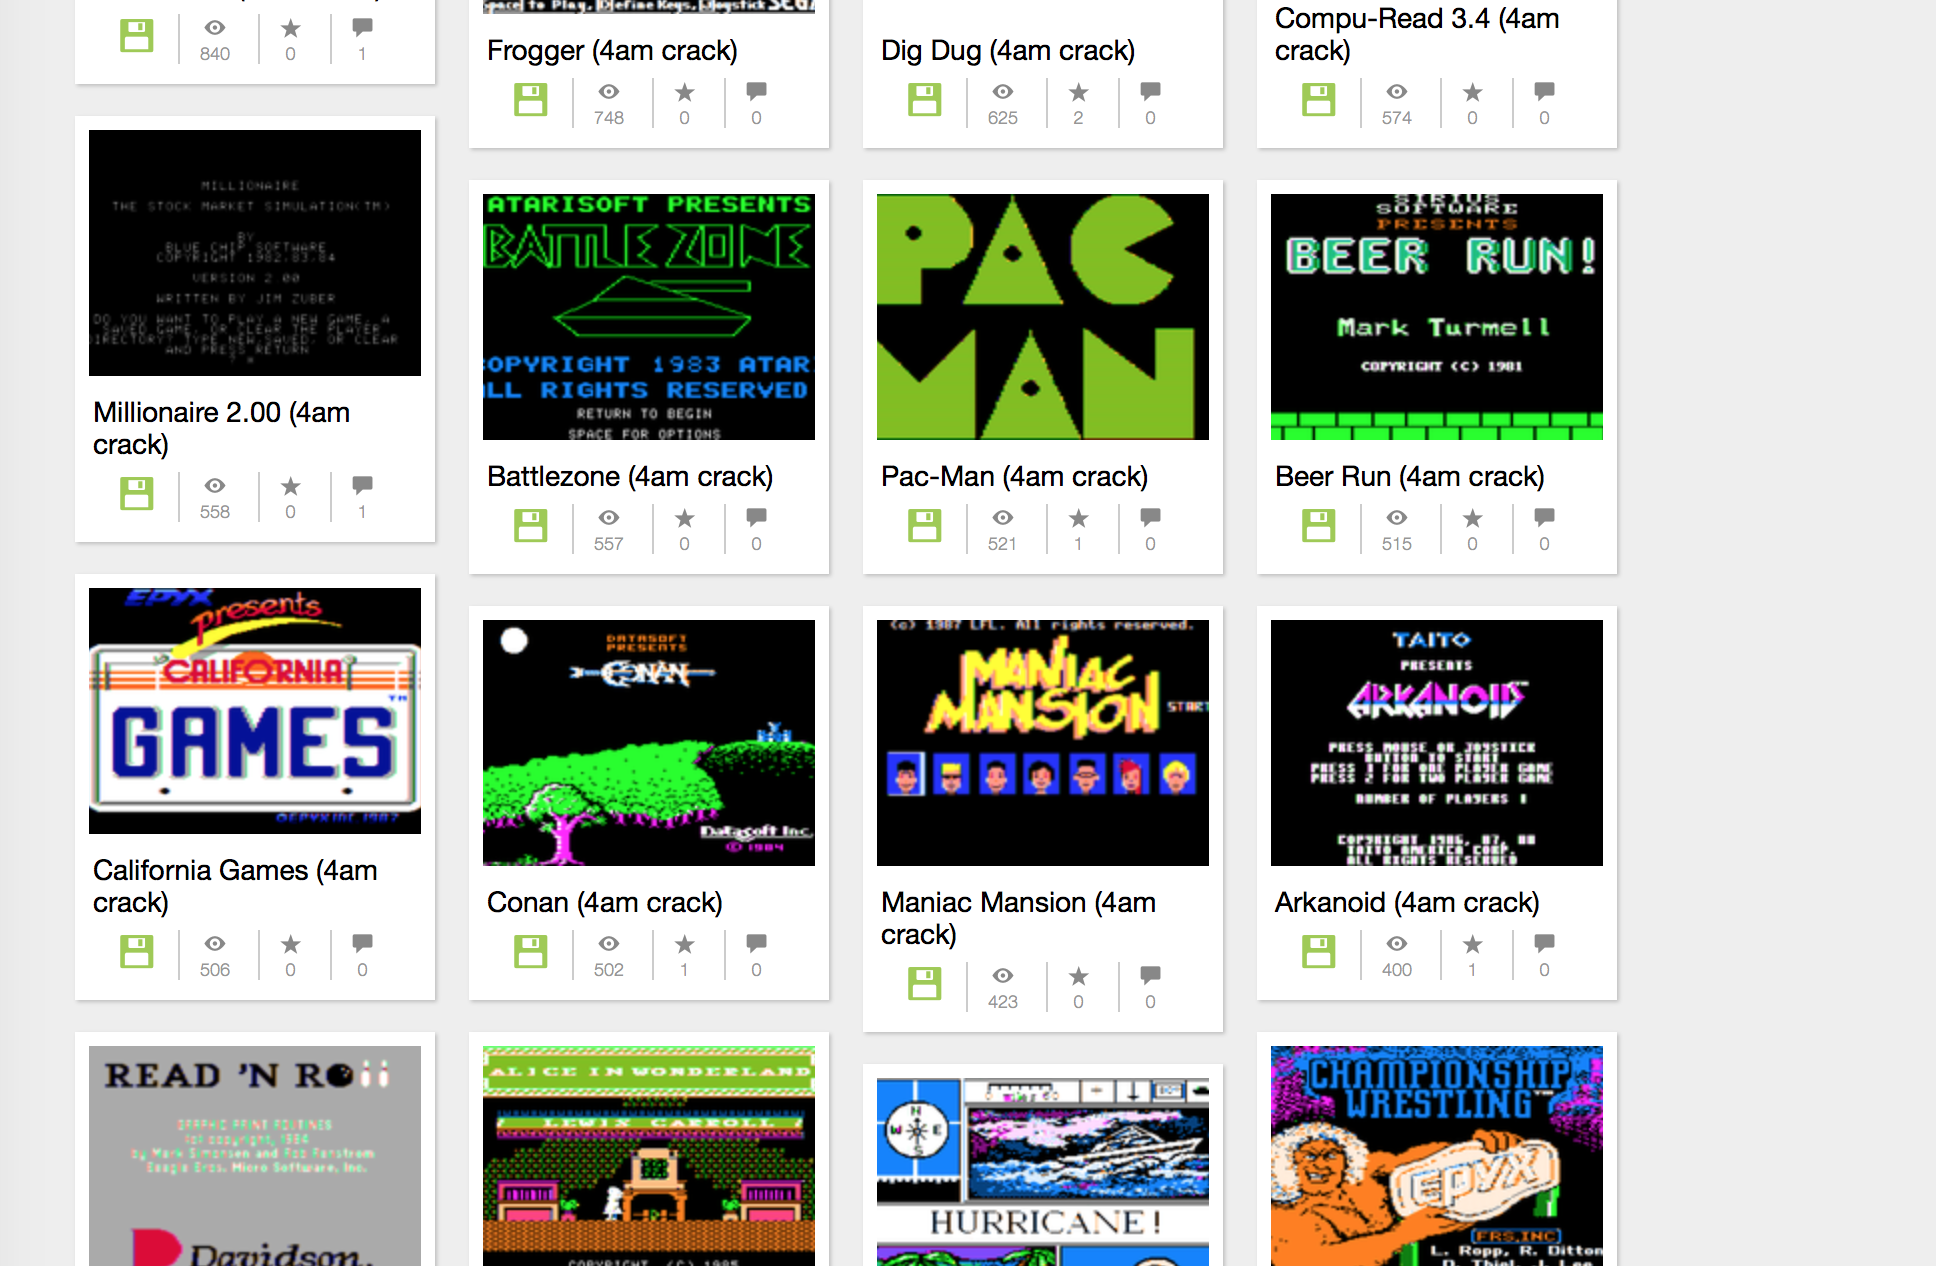Click the Beer Run title screen thumbnail
The height and width of the screenshot is (1266, 1936).
tap(1437, 317)
